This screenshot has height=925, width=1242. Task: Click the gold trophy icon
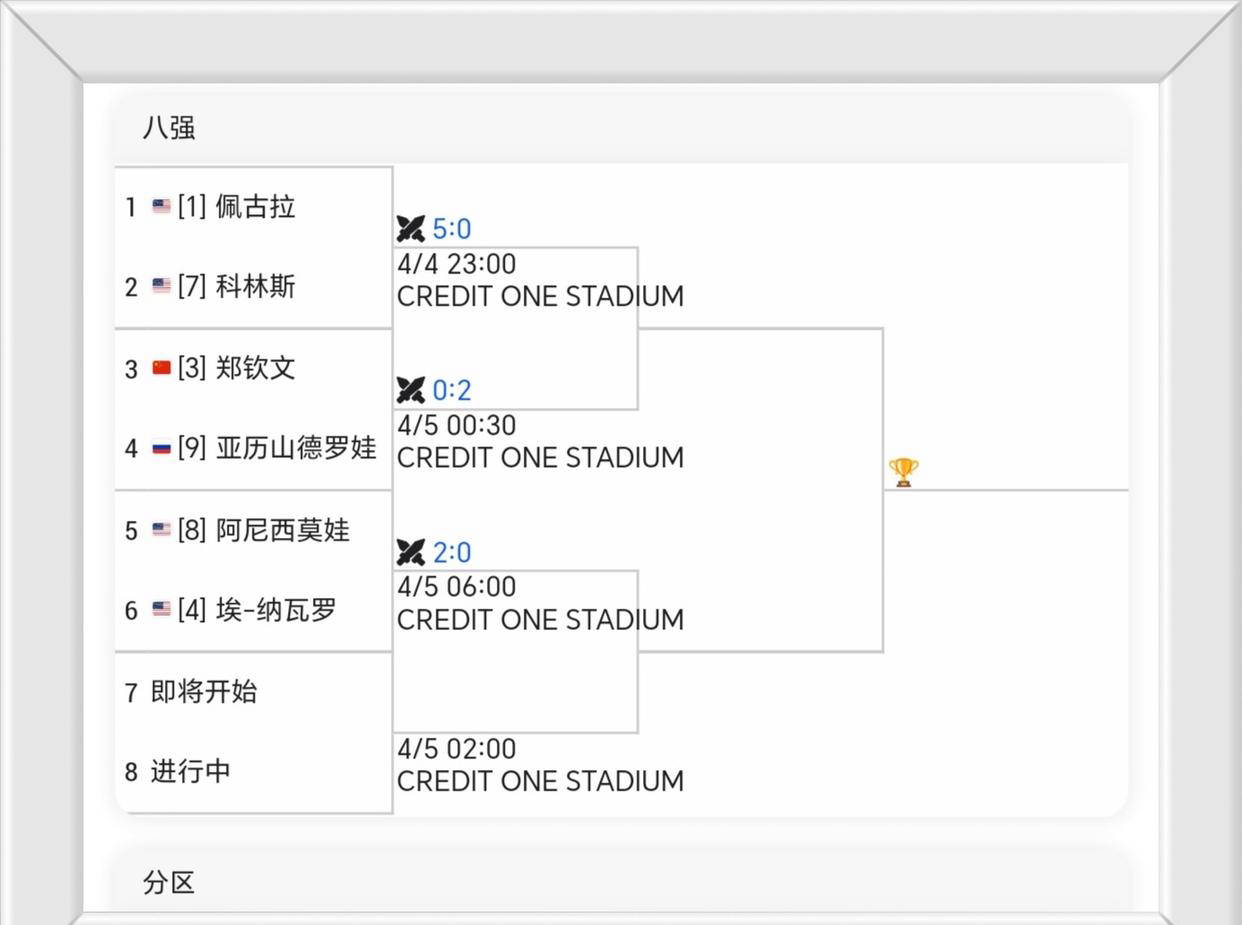903,472
